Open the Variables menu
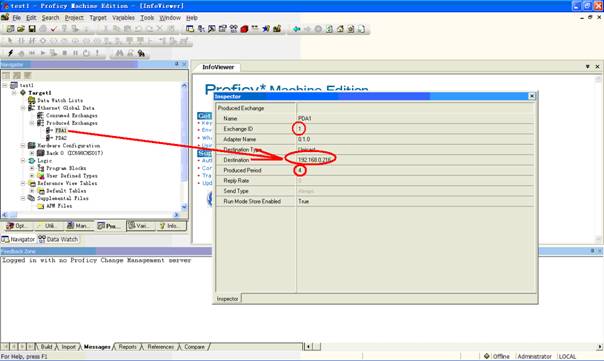604x361 pixels. click(123, 18)
